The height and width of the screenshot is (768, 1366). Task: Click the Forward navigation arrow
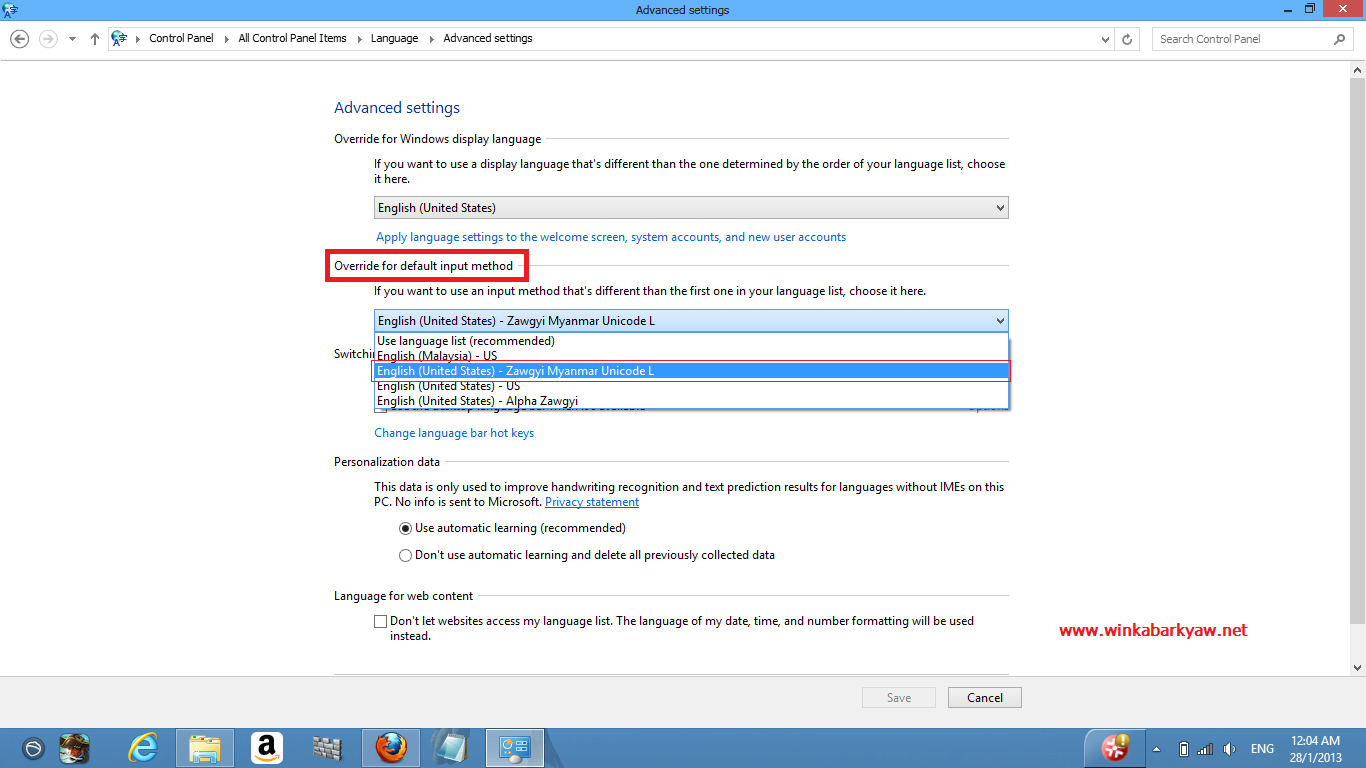47,39
